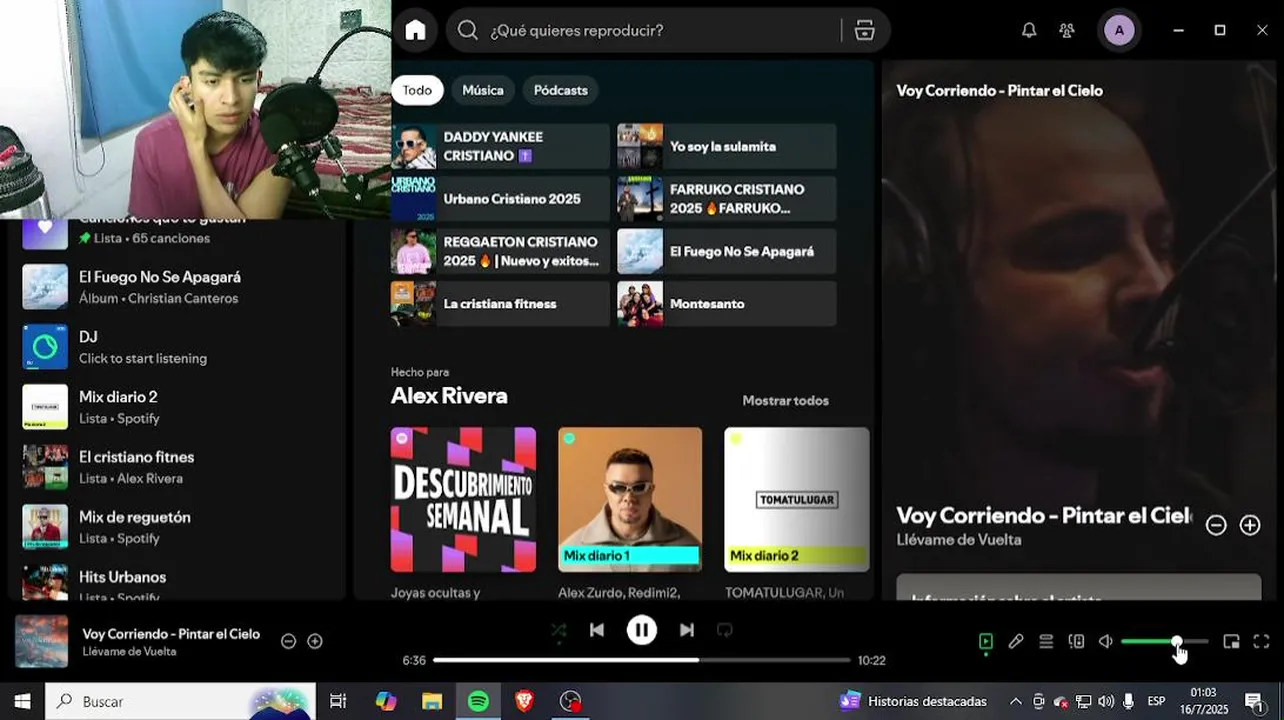
Task: Enter full screen mode in player
Action: (1262, 641)
